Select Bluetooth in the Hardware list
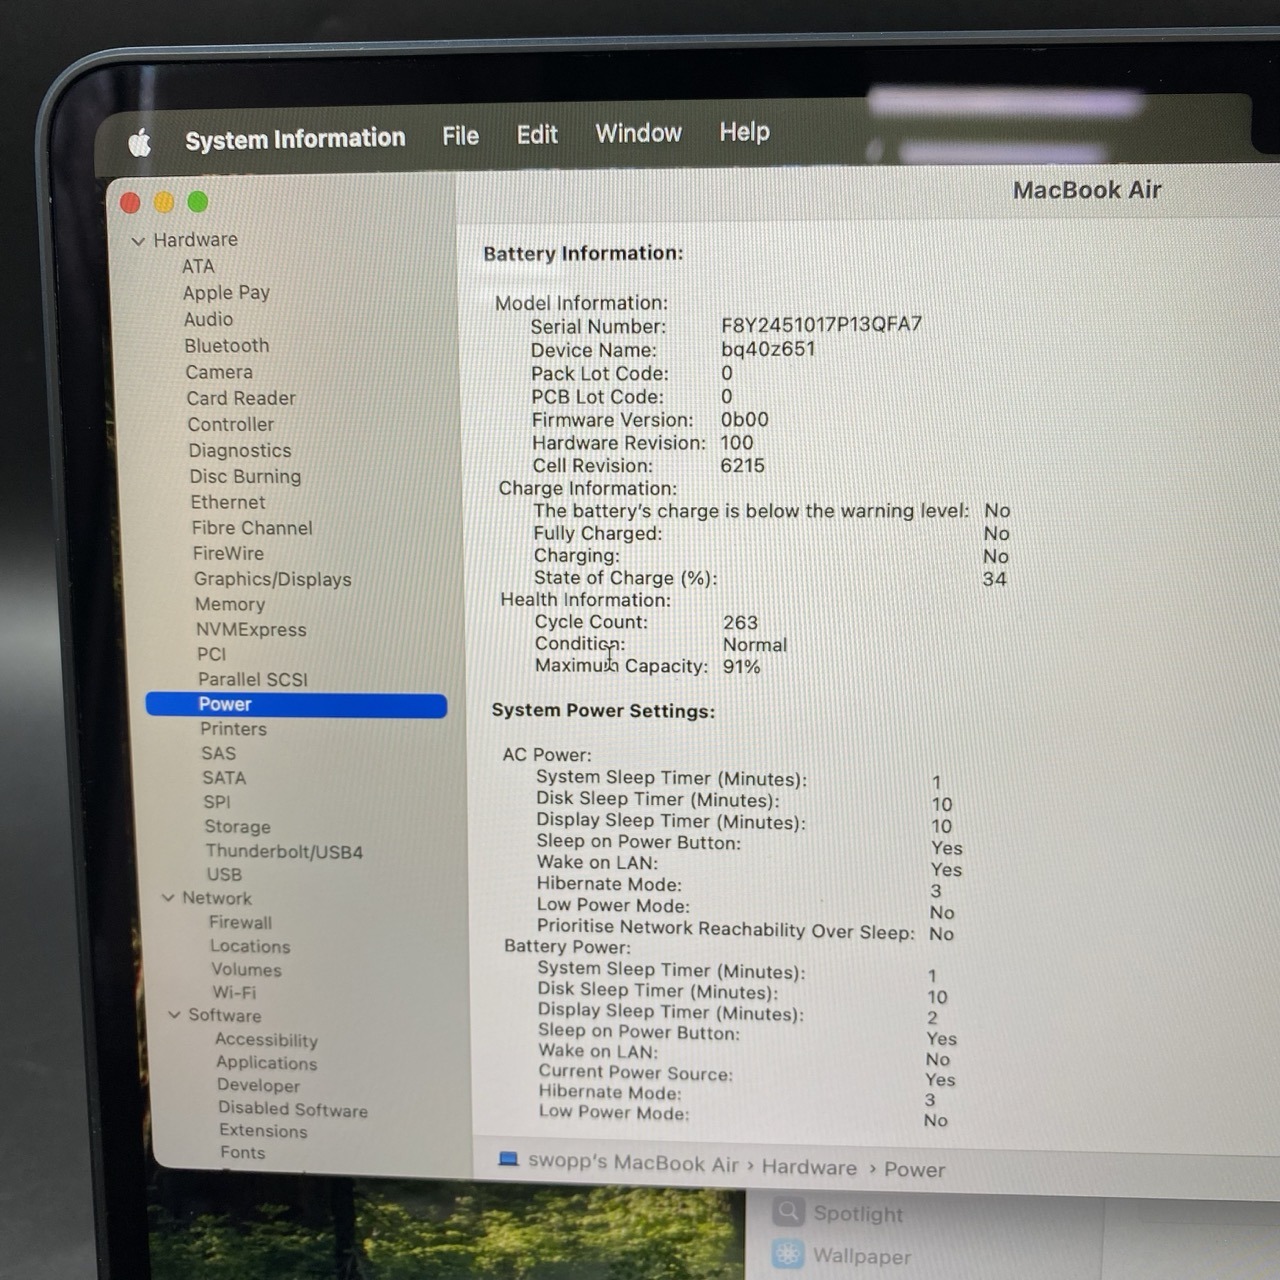Image resolution: width=1280 pixels, height=1280 pixels. 226,346
